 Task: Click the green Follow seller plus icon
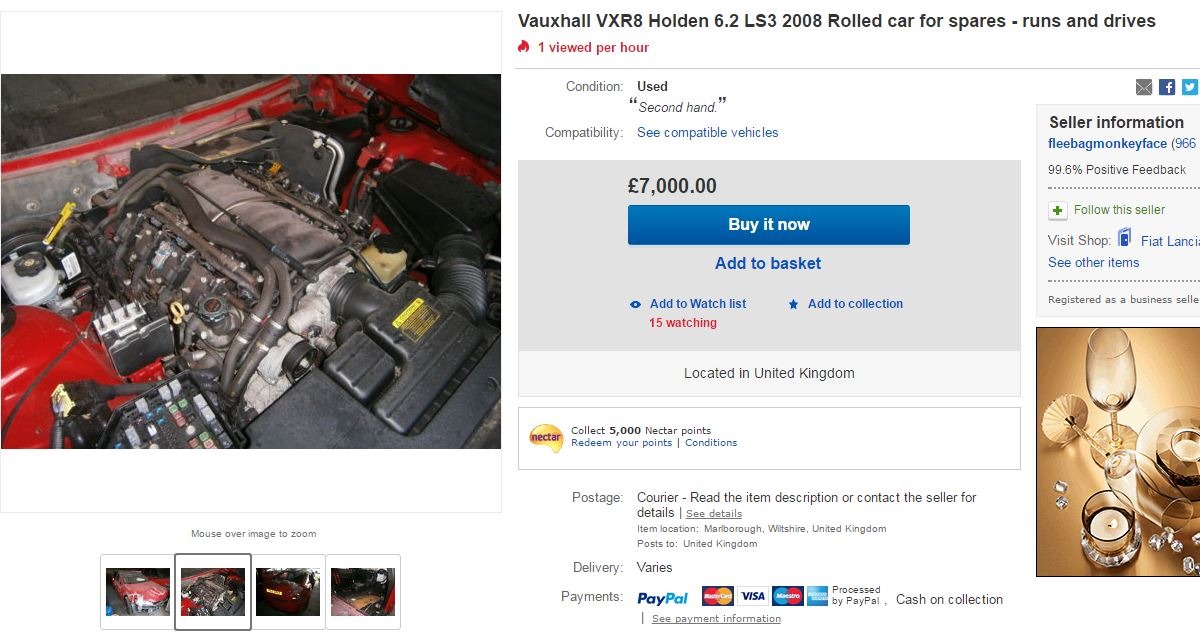[x=1057, y=210]
